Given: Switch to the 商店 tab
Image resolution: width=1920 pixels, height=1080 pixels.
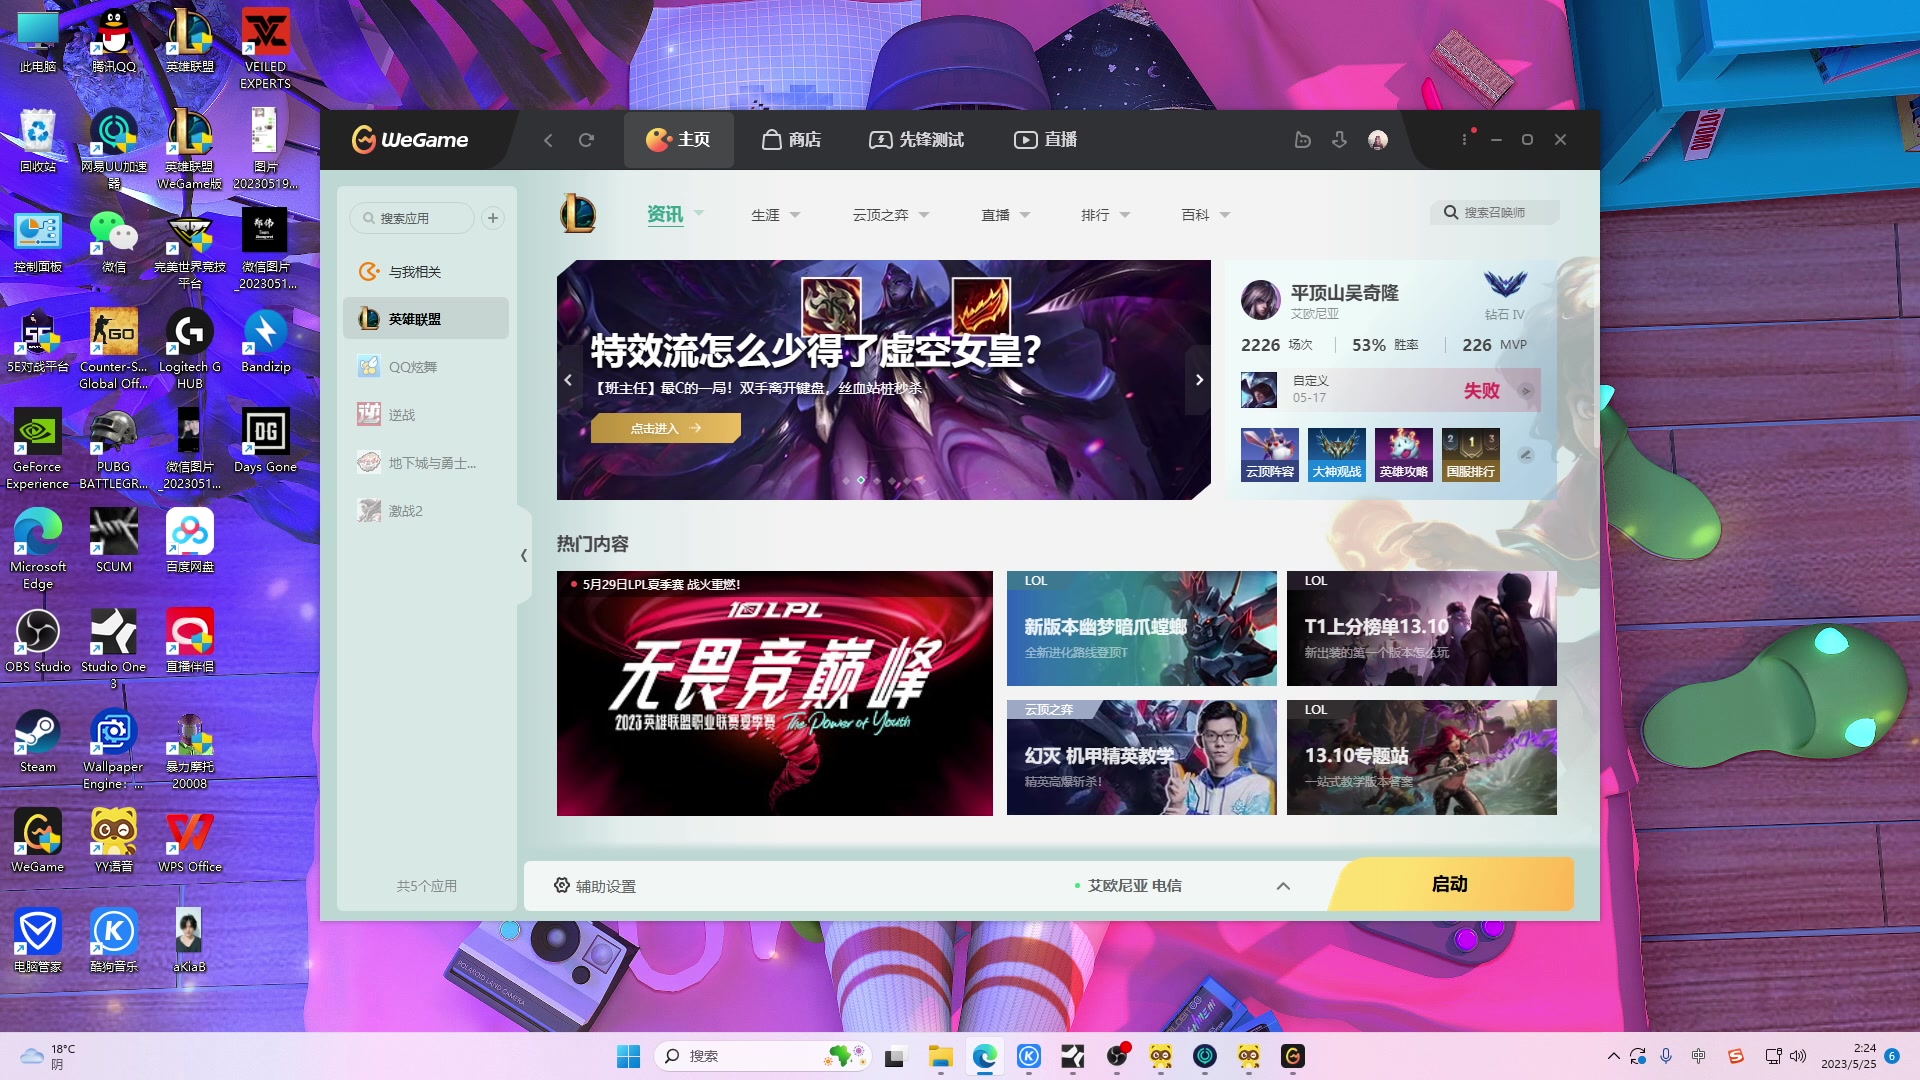Looking at the screenshot, I should coord(793,140).
